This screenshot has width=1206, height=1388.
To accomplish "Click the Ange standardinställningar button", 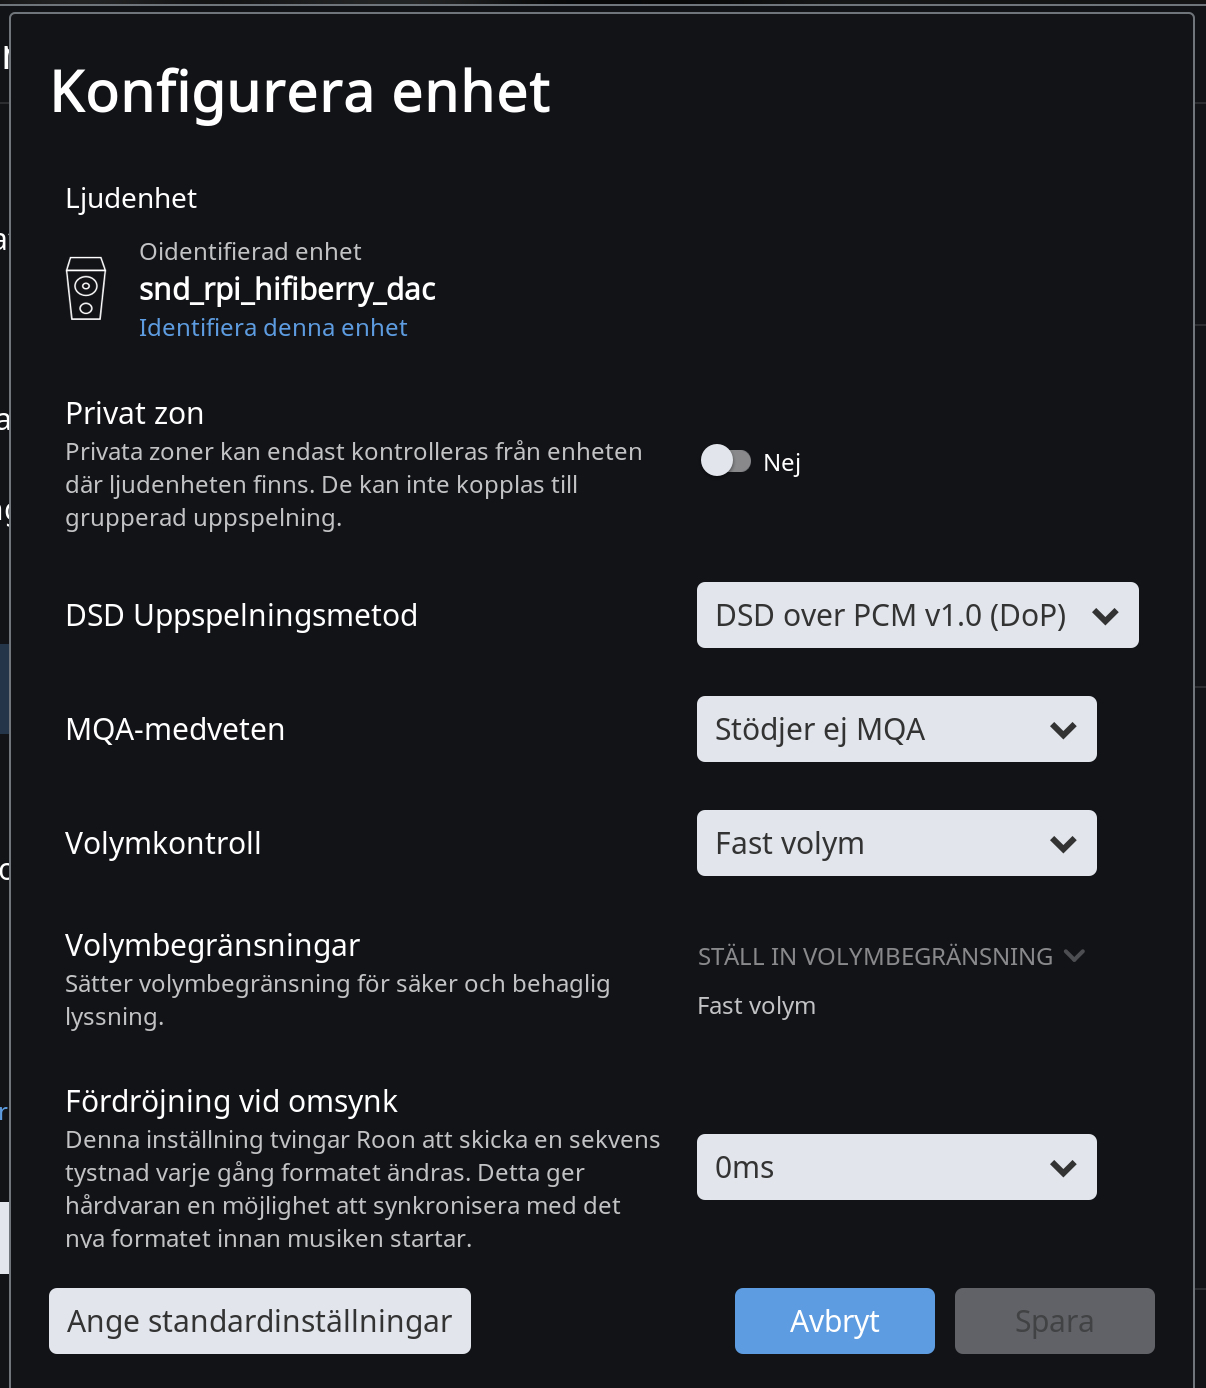I will [260, 1321].
